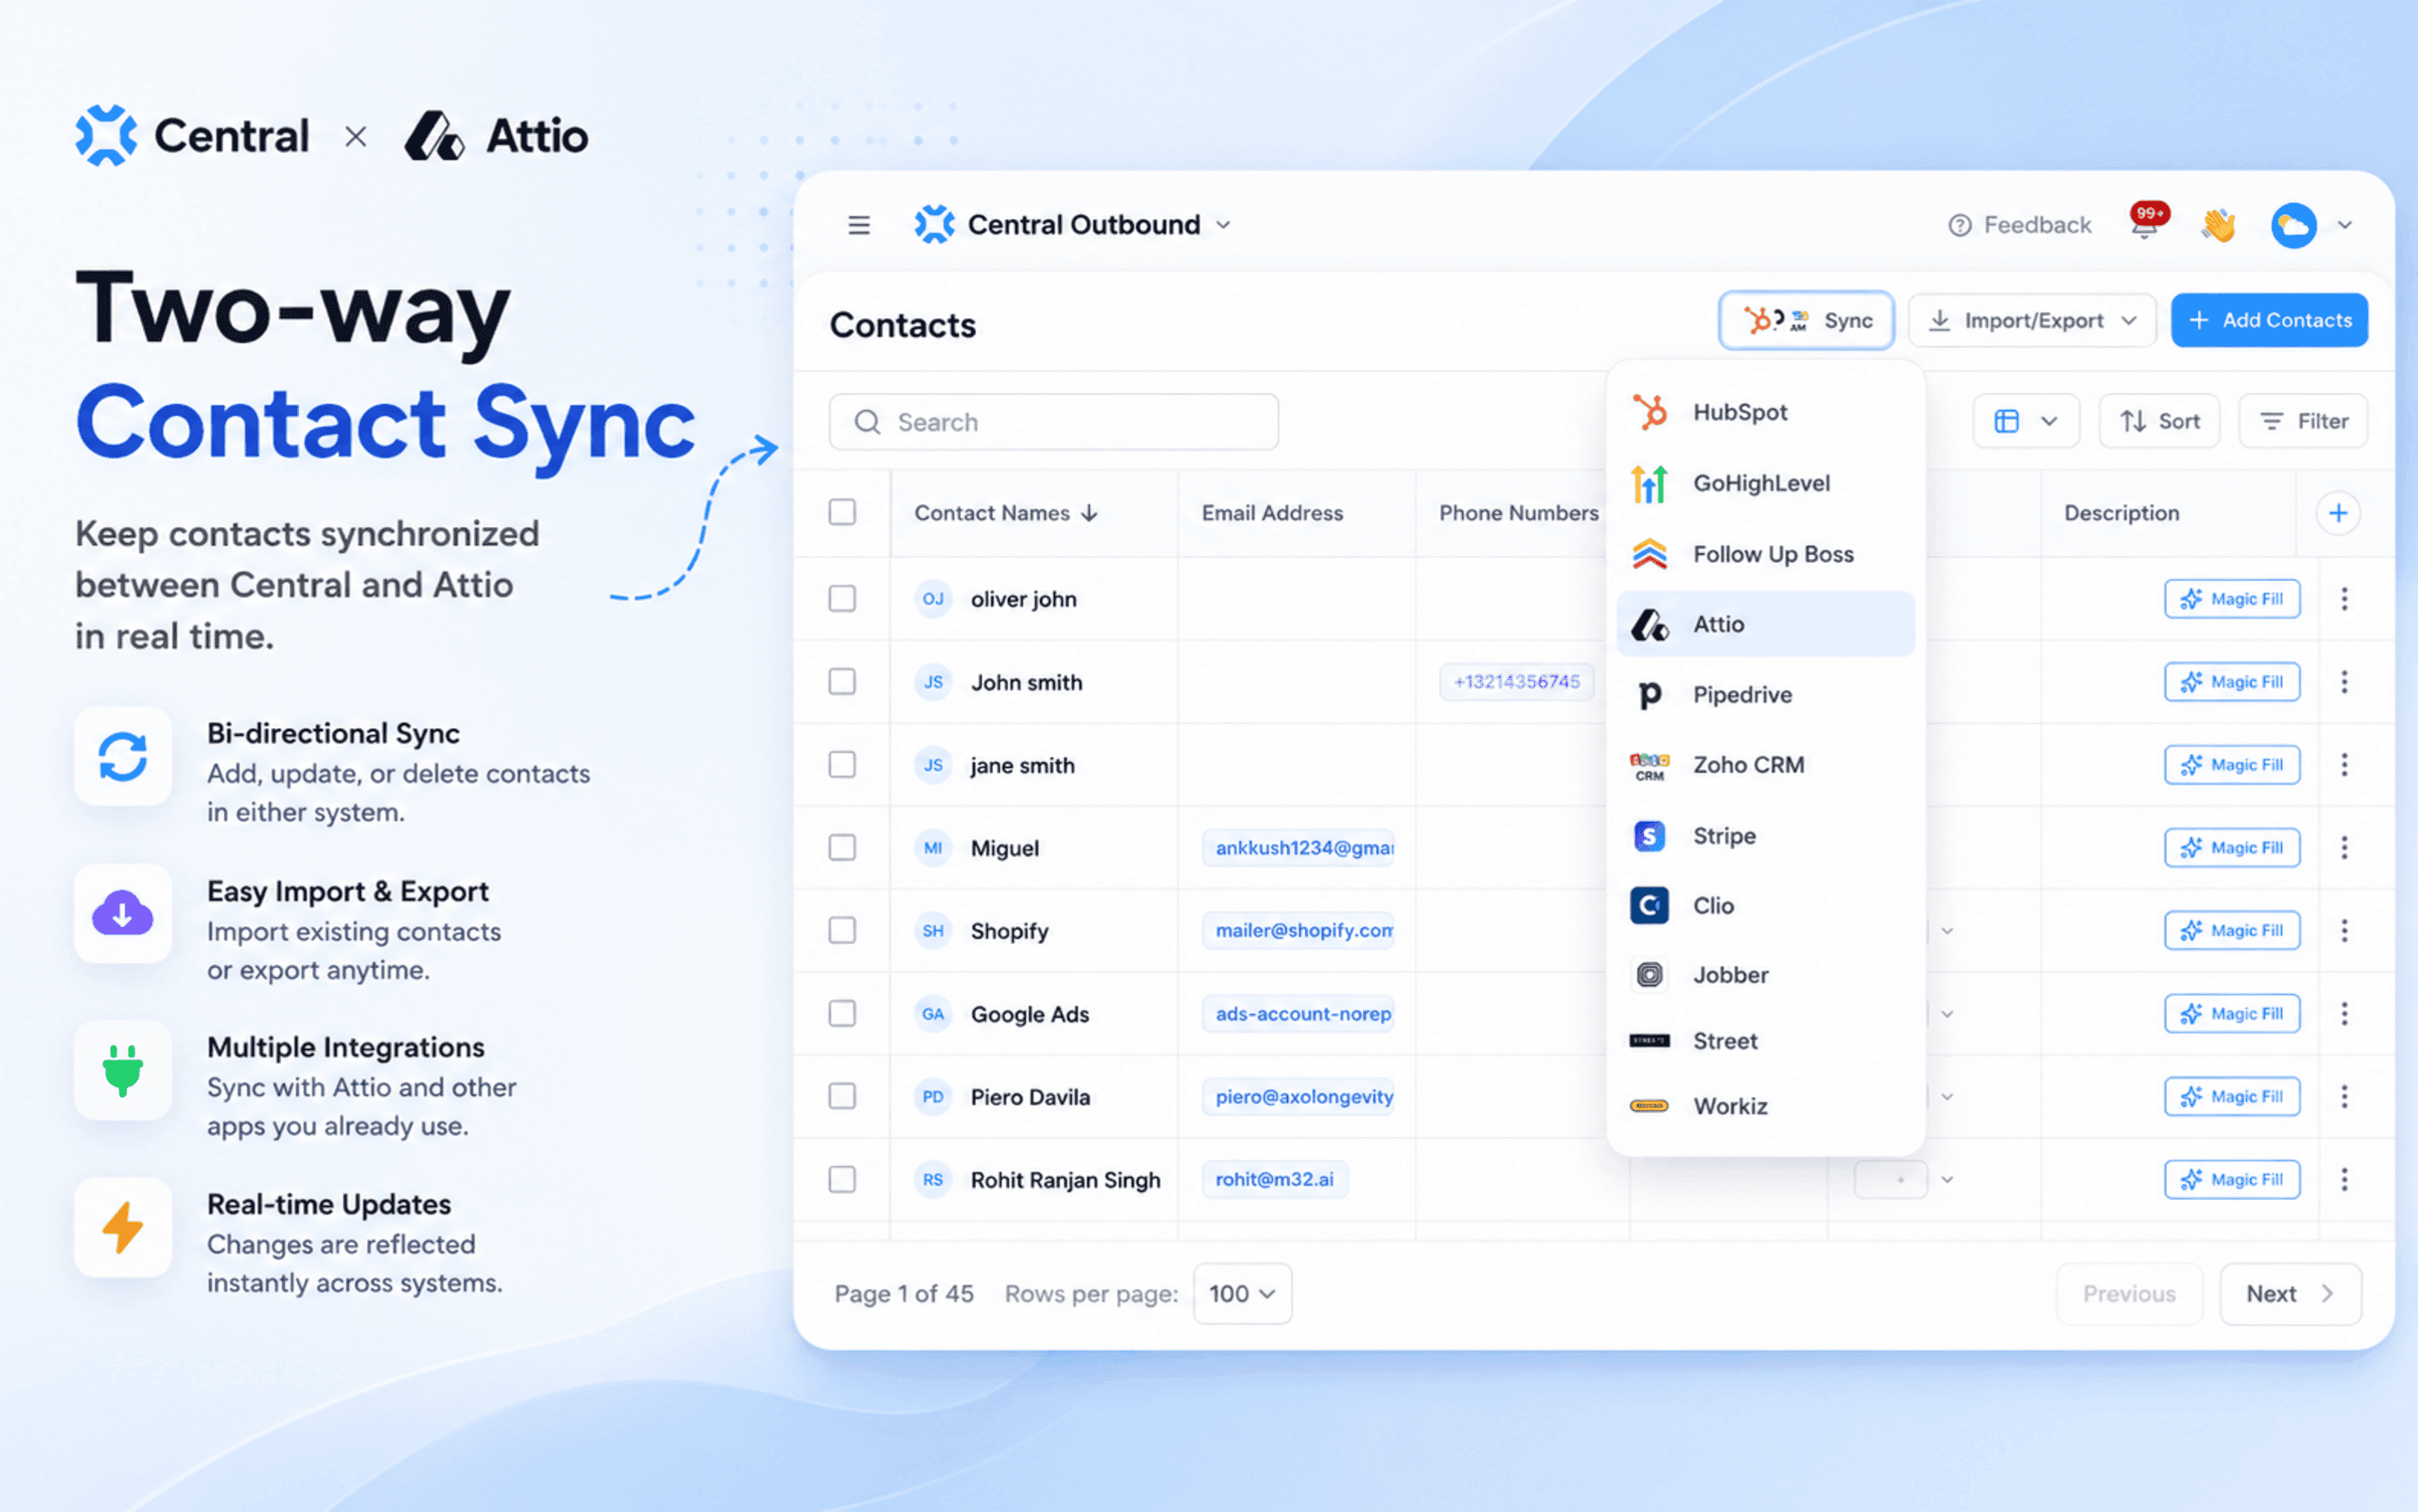Choose Pipedrive from the sync menu

point(1765,694)
